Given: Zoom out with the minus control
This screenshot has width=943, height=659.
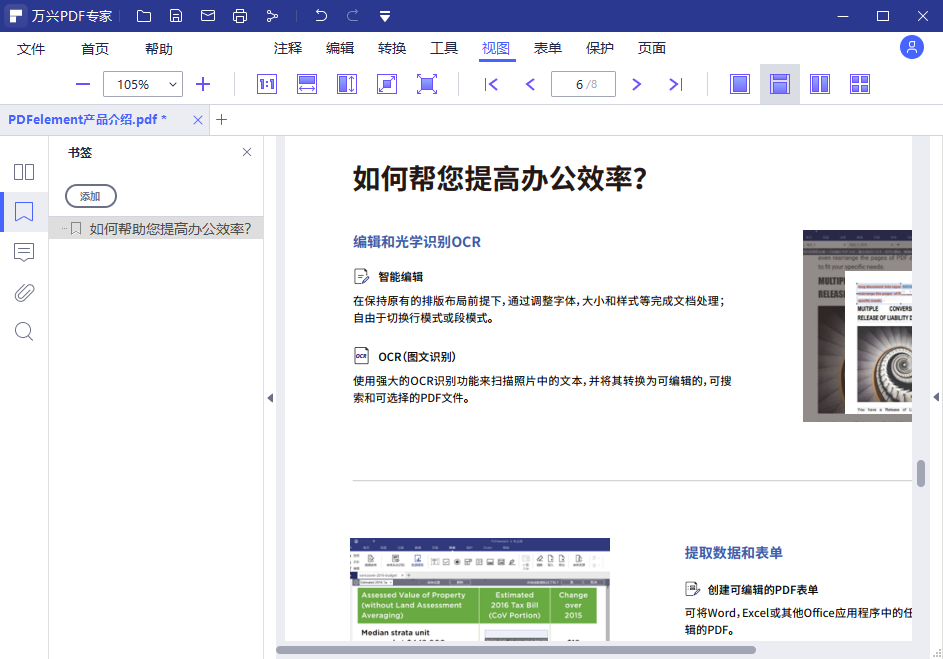Looking at the screenshot, I should [x=83, y=84].
